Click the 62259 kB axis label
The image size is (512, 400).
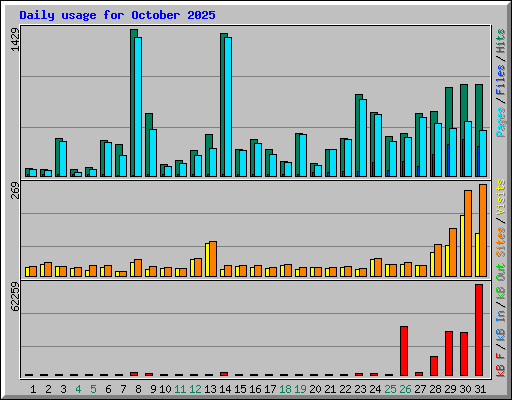coord(15,297)
